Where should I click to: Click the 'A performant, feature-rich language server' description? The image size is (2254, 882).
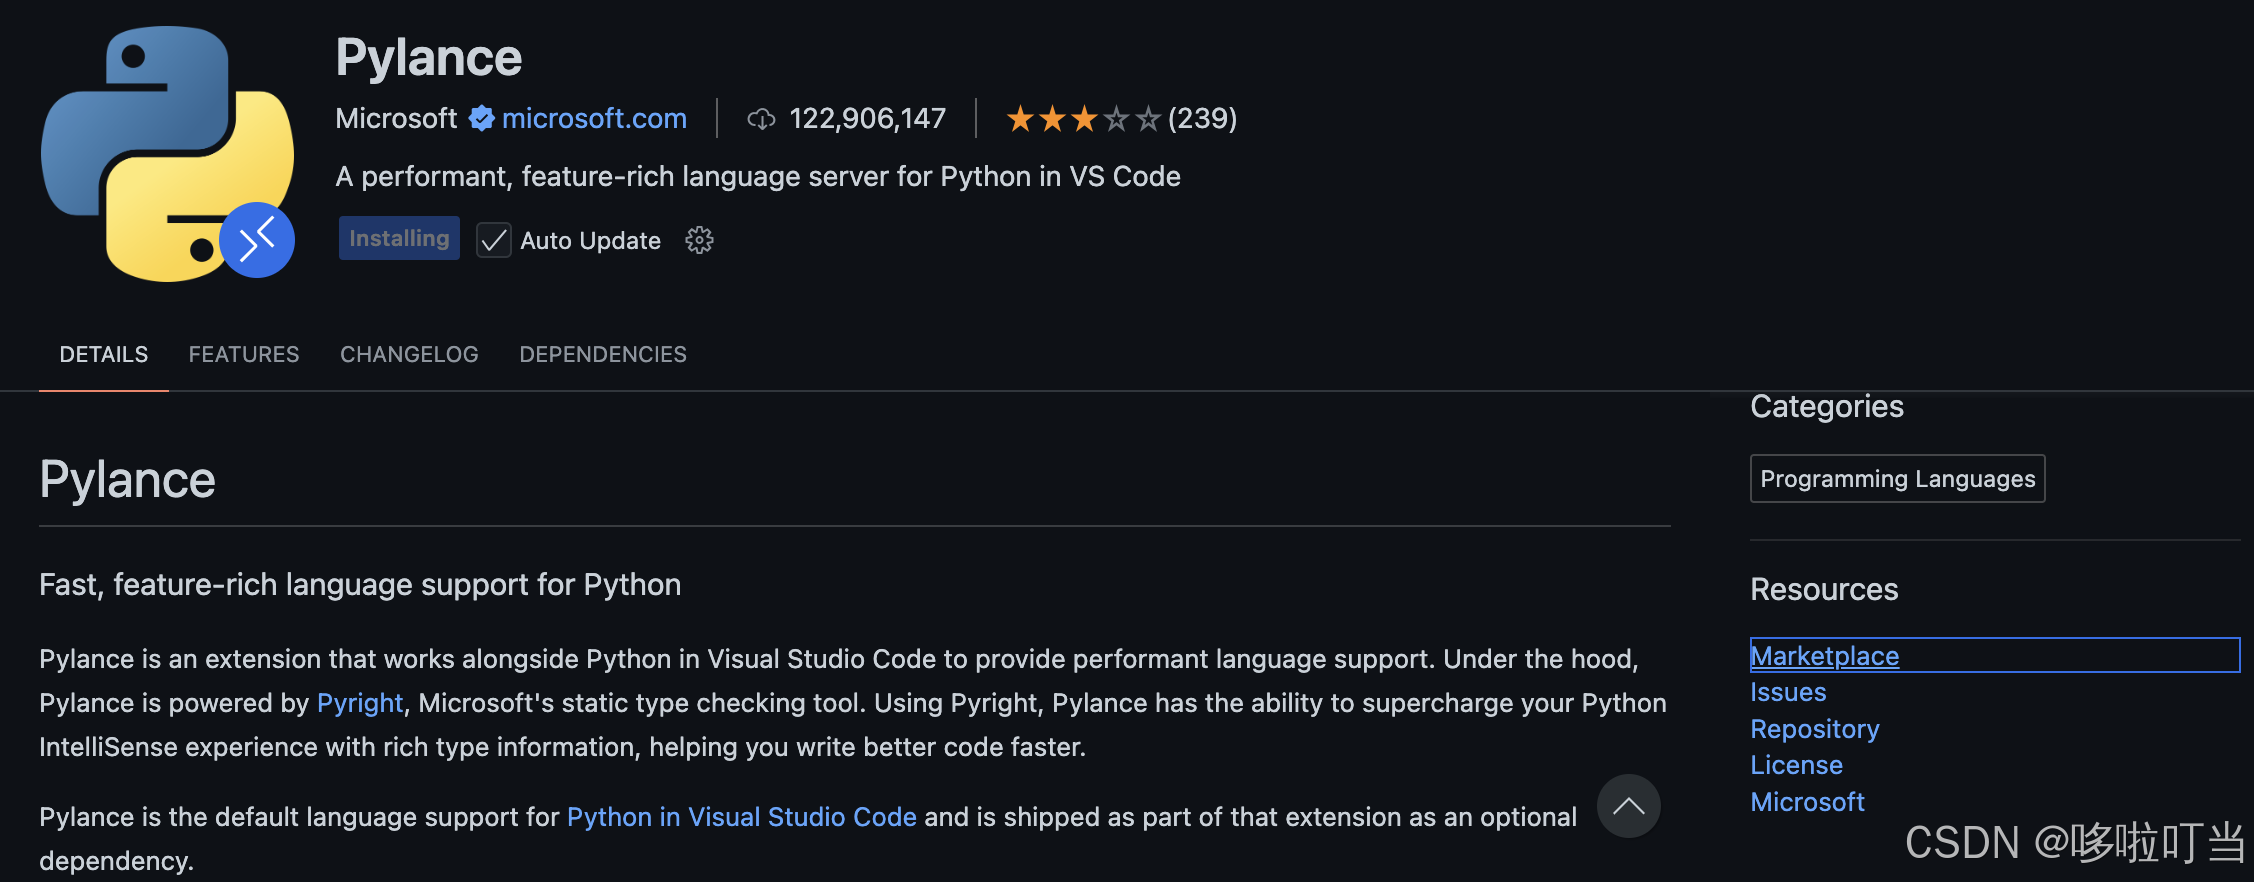(x=758, y=176)
